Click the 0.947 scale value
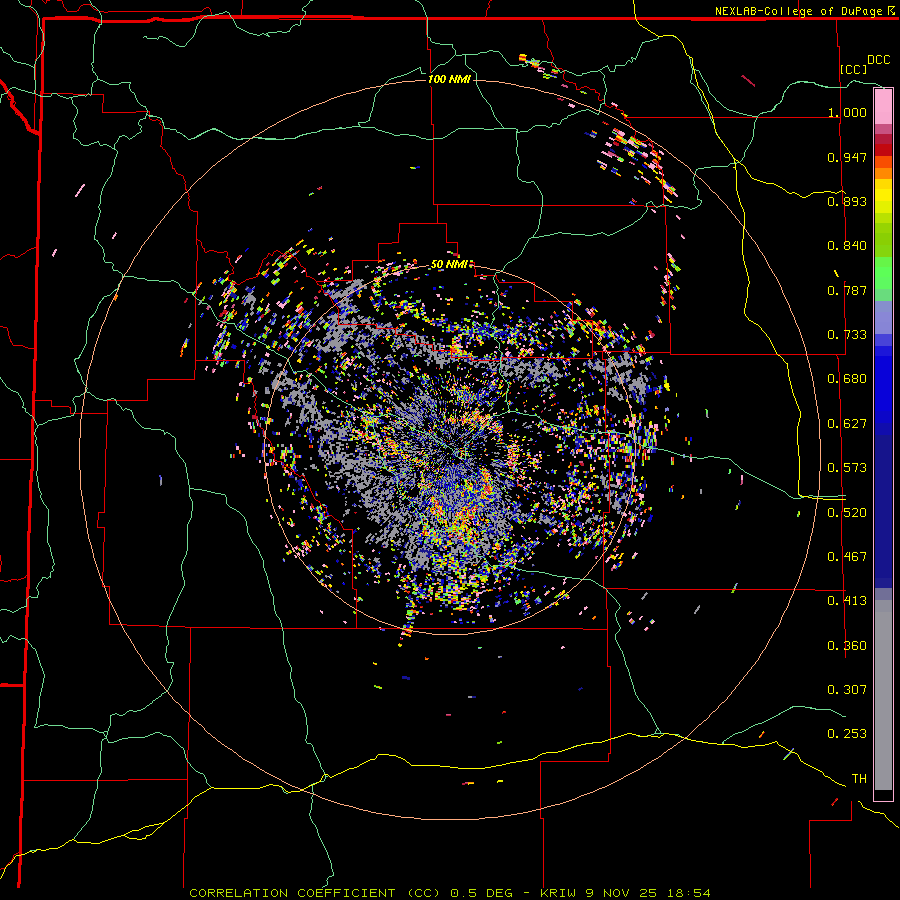900x900 pixels. coord(847,157)
